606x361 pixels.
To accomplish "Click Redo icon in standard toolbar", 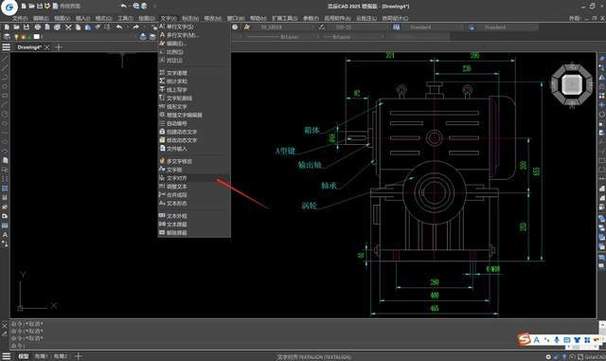I will pos(136,27).
